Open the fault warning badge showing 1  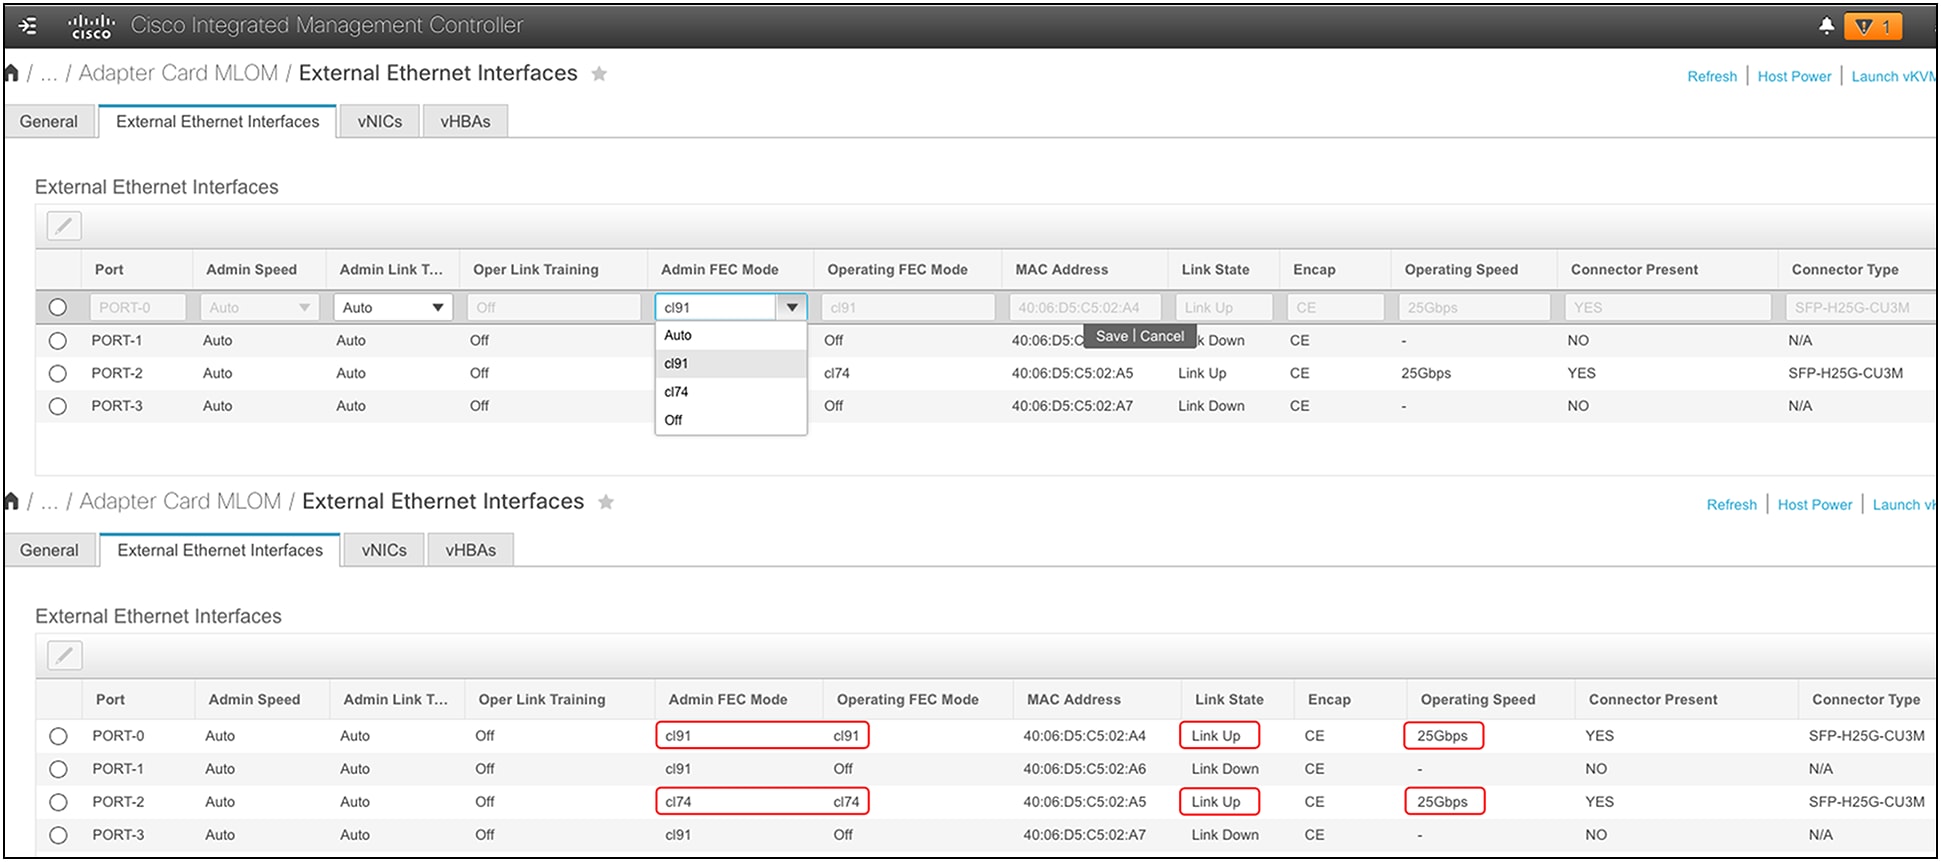pyautogui.click(x=1873, y=26)
